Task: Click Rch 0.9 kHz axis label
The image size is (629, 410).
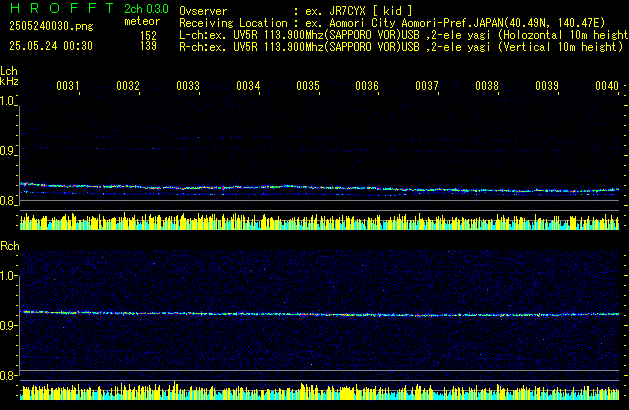Action: (x=8, y=325)
